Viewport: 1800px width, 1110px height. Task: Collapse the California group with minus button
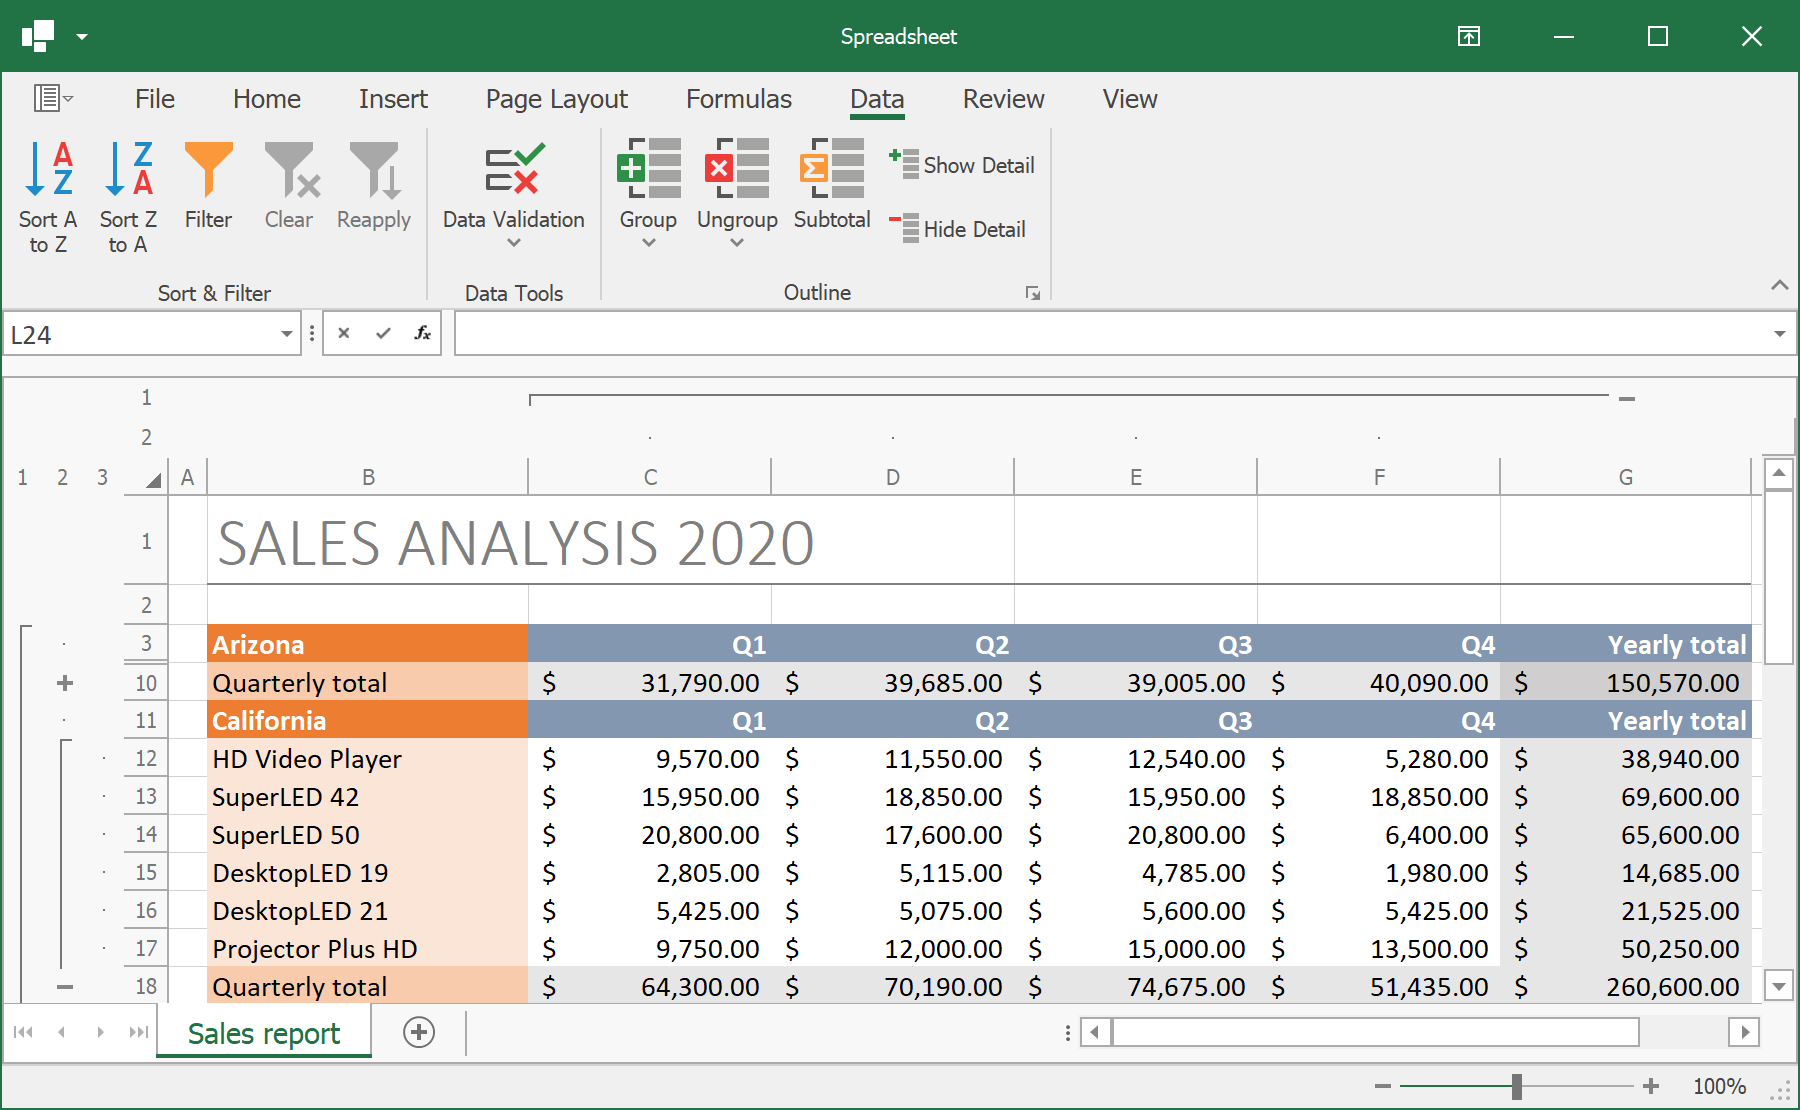click(65, 987)
